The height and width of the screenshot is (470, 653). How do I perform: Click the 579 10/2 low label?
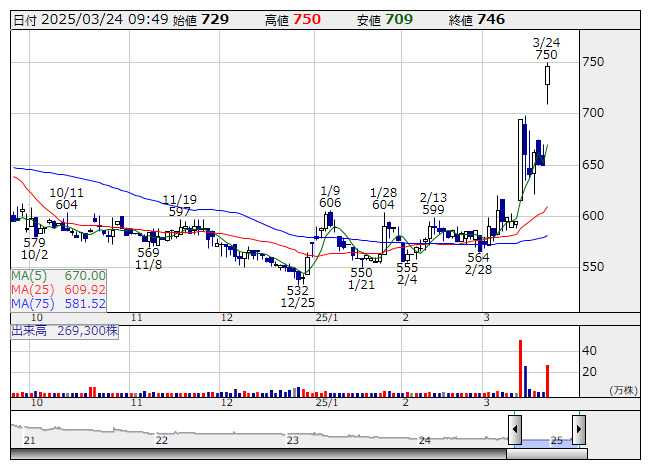point(34,249)
